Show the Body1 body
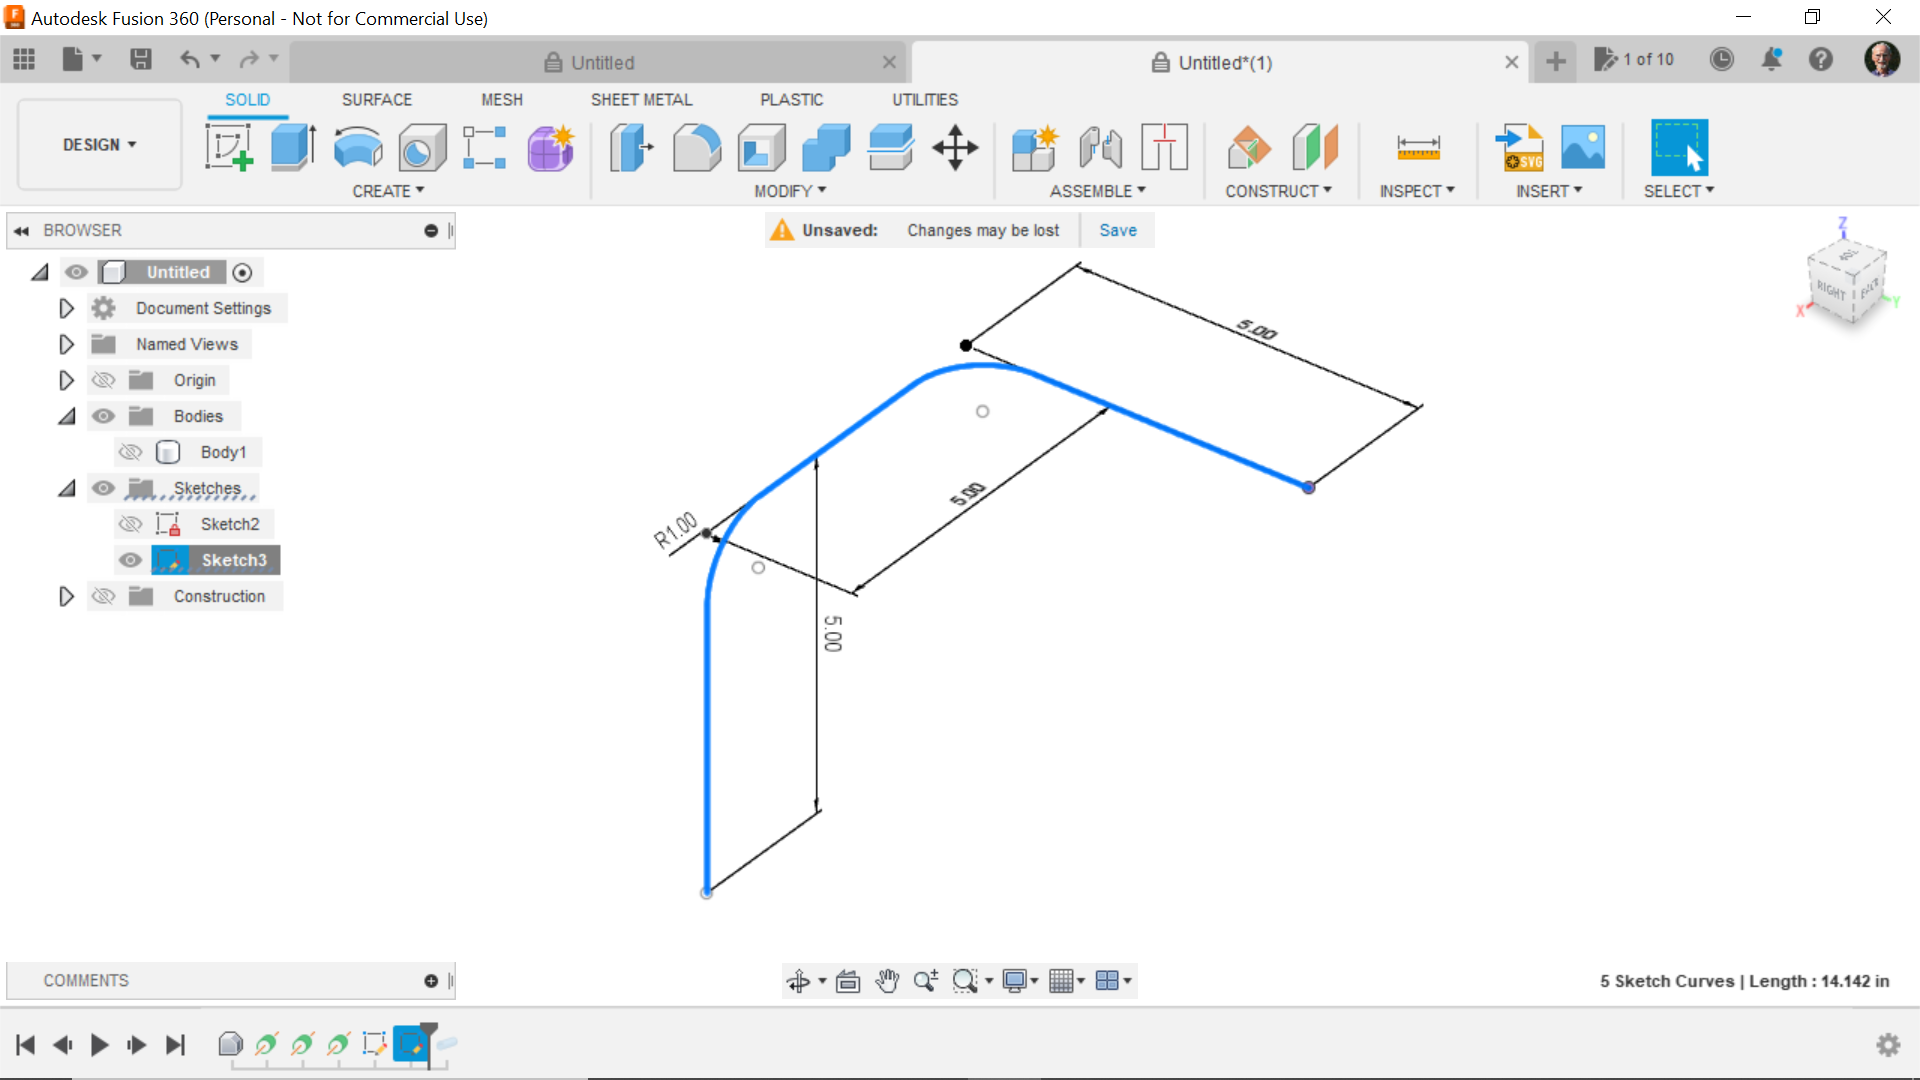Screen dimensions: 1920x1080 click(x=130, y=452)
